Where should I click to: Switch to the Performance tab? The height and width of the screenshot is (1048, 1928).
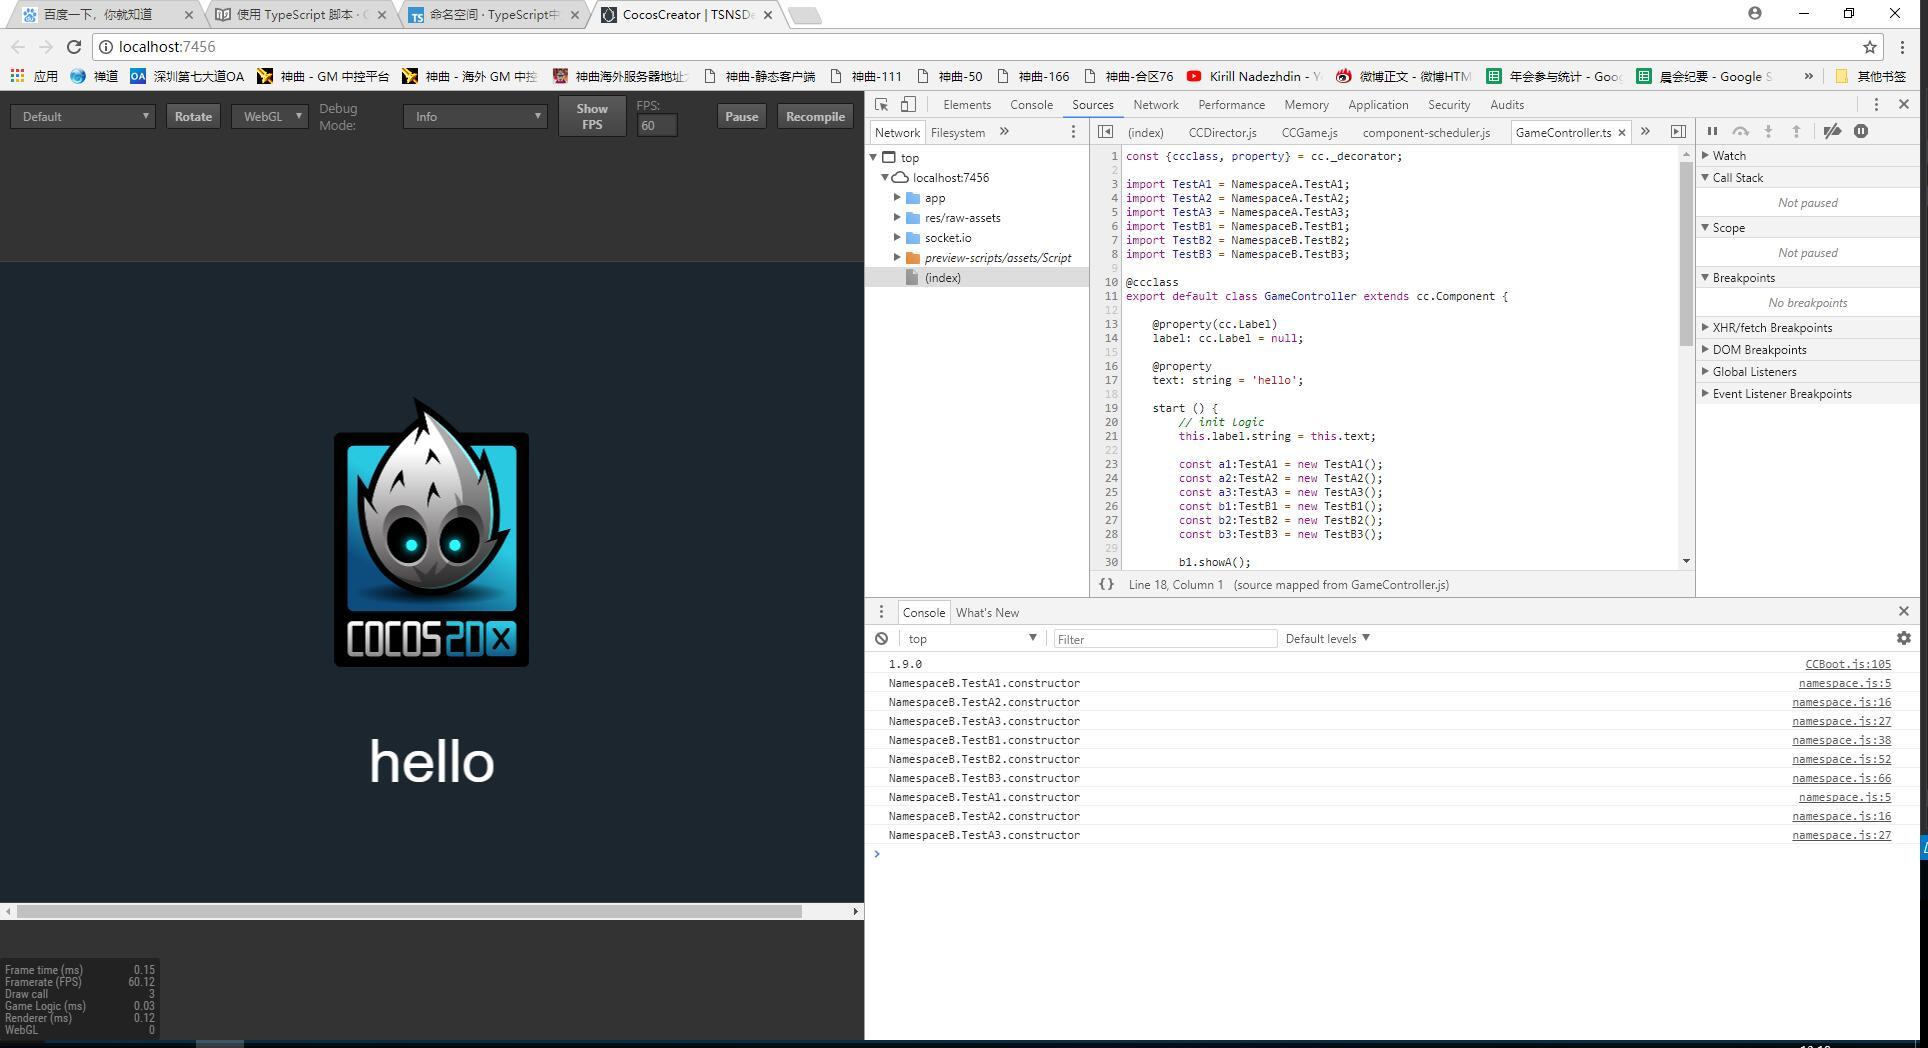1231,105
